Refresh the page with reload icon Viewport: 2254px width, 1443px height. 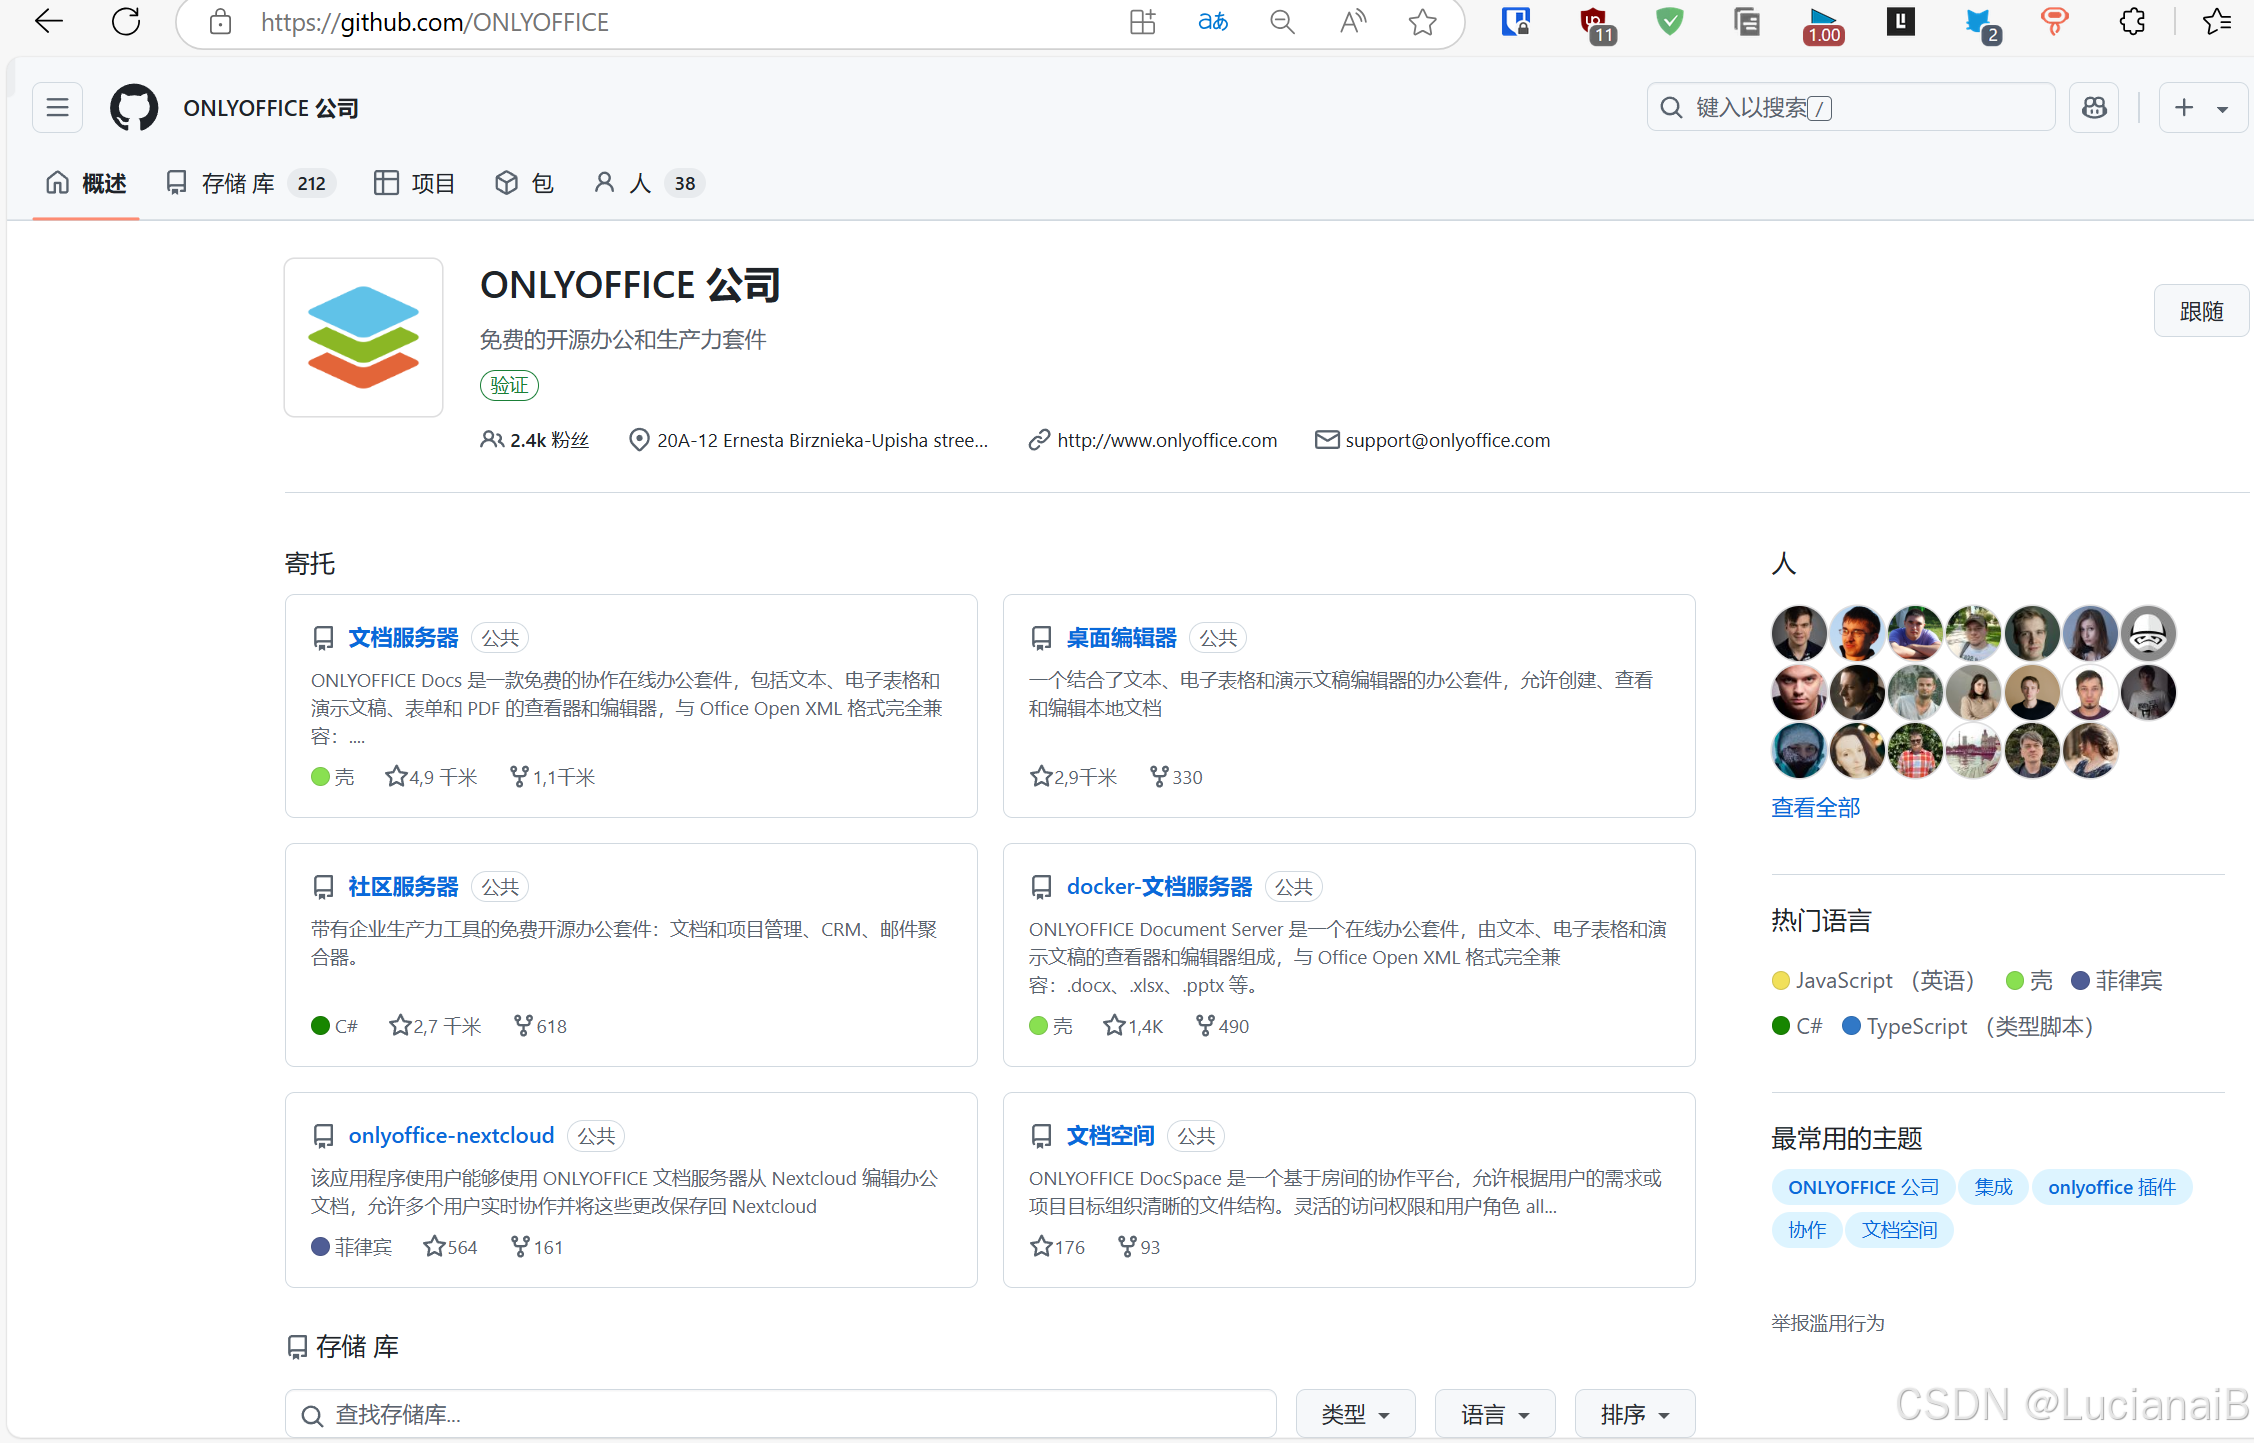[126, 22]
